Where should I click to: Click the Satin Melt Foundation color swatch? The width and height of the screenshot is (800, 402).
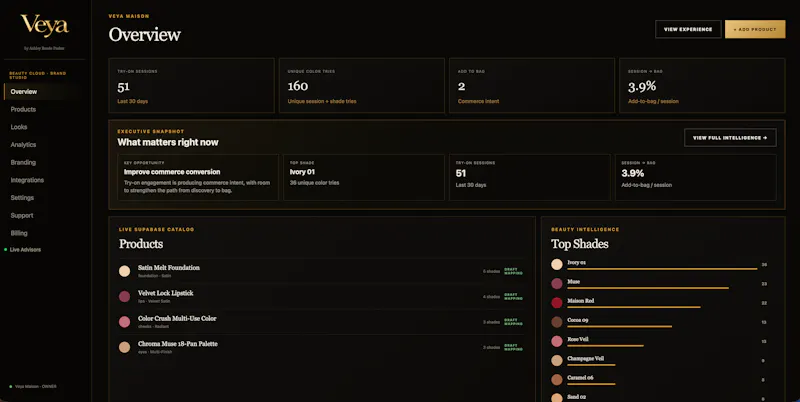point(124,271)
